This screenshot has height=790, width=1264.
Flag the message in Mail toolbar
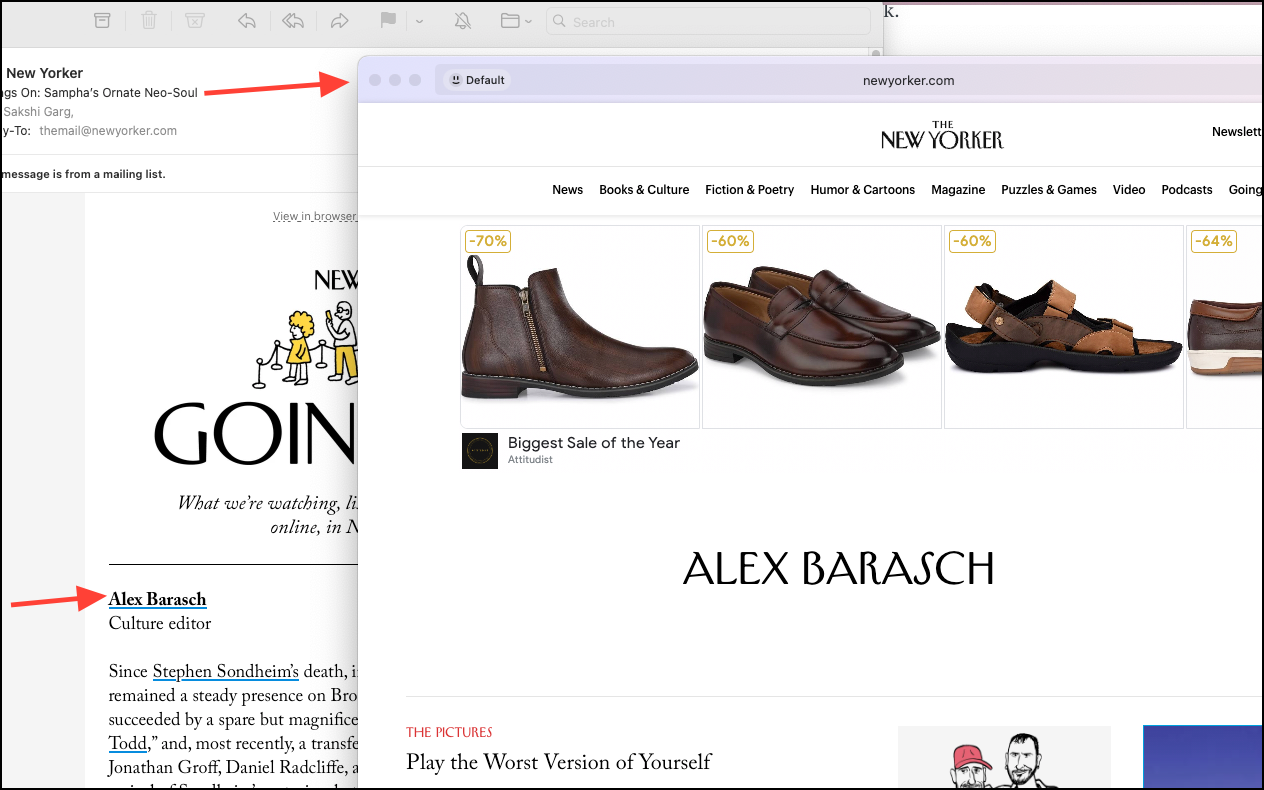click(x=388, y=21)
